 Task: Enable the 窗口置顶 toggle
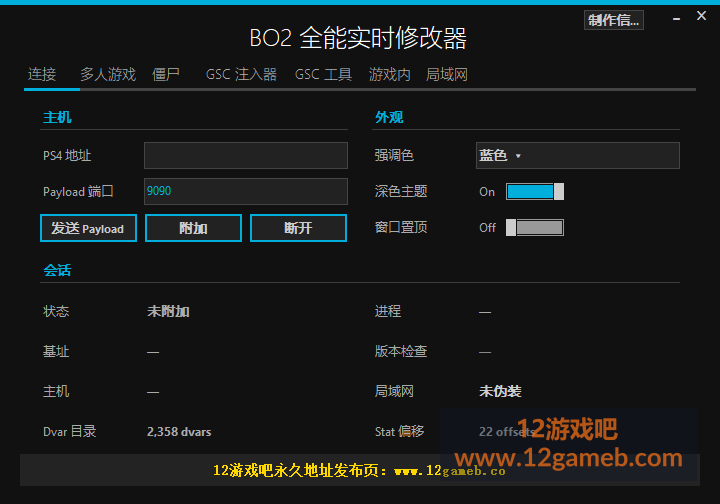pos(535,227)
